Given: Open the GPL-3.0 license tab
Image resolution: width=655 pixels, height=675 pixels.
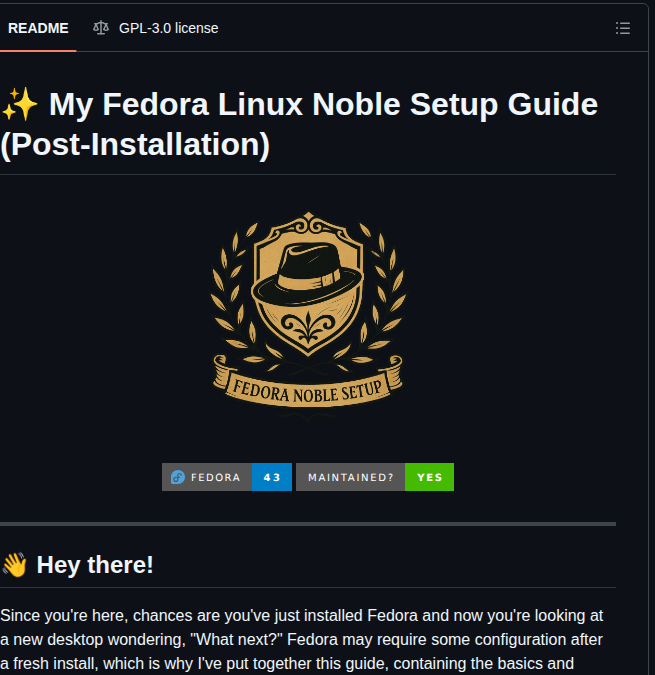Looking at the screenshot, I should 156,28.
